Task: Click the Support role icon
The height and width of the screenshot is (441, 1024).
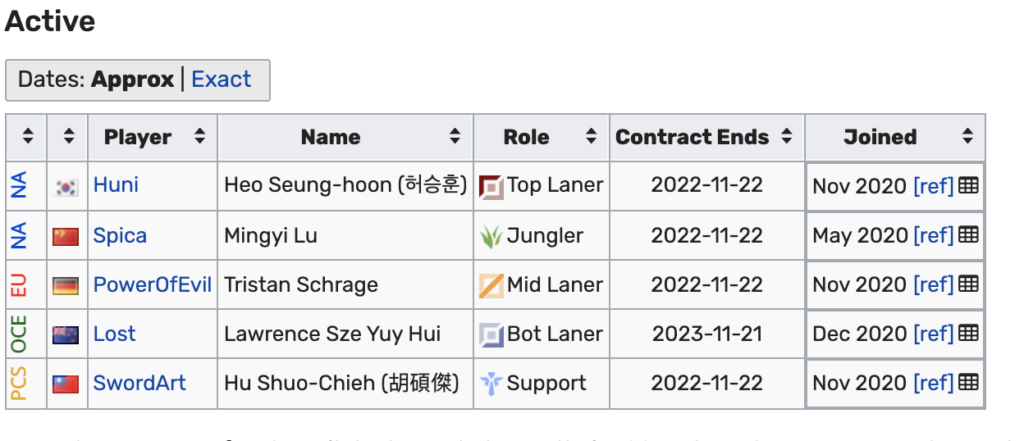Action: point(491,383)
